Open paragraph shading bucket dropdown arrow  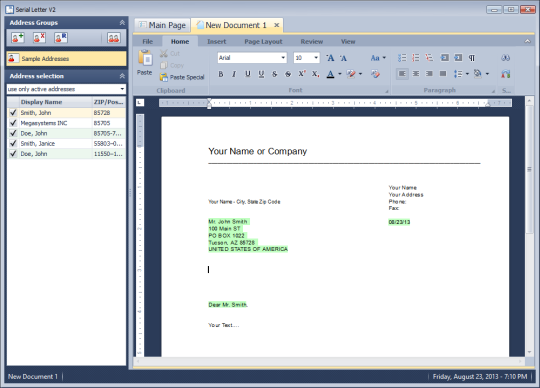487,74
